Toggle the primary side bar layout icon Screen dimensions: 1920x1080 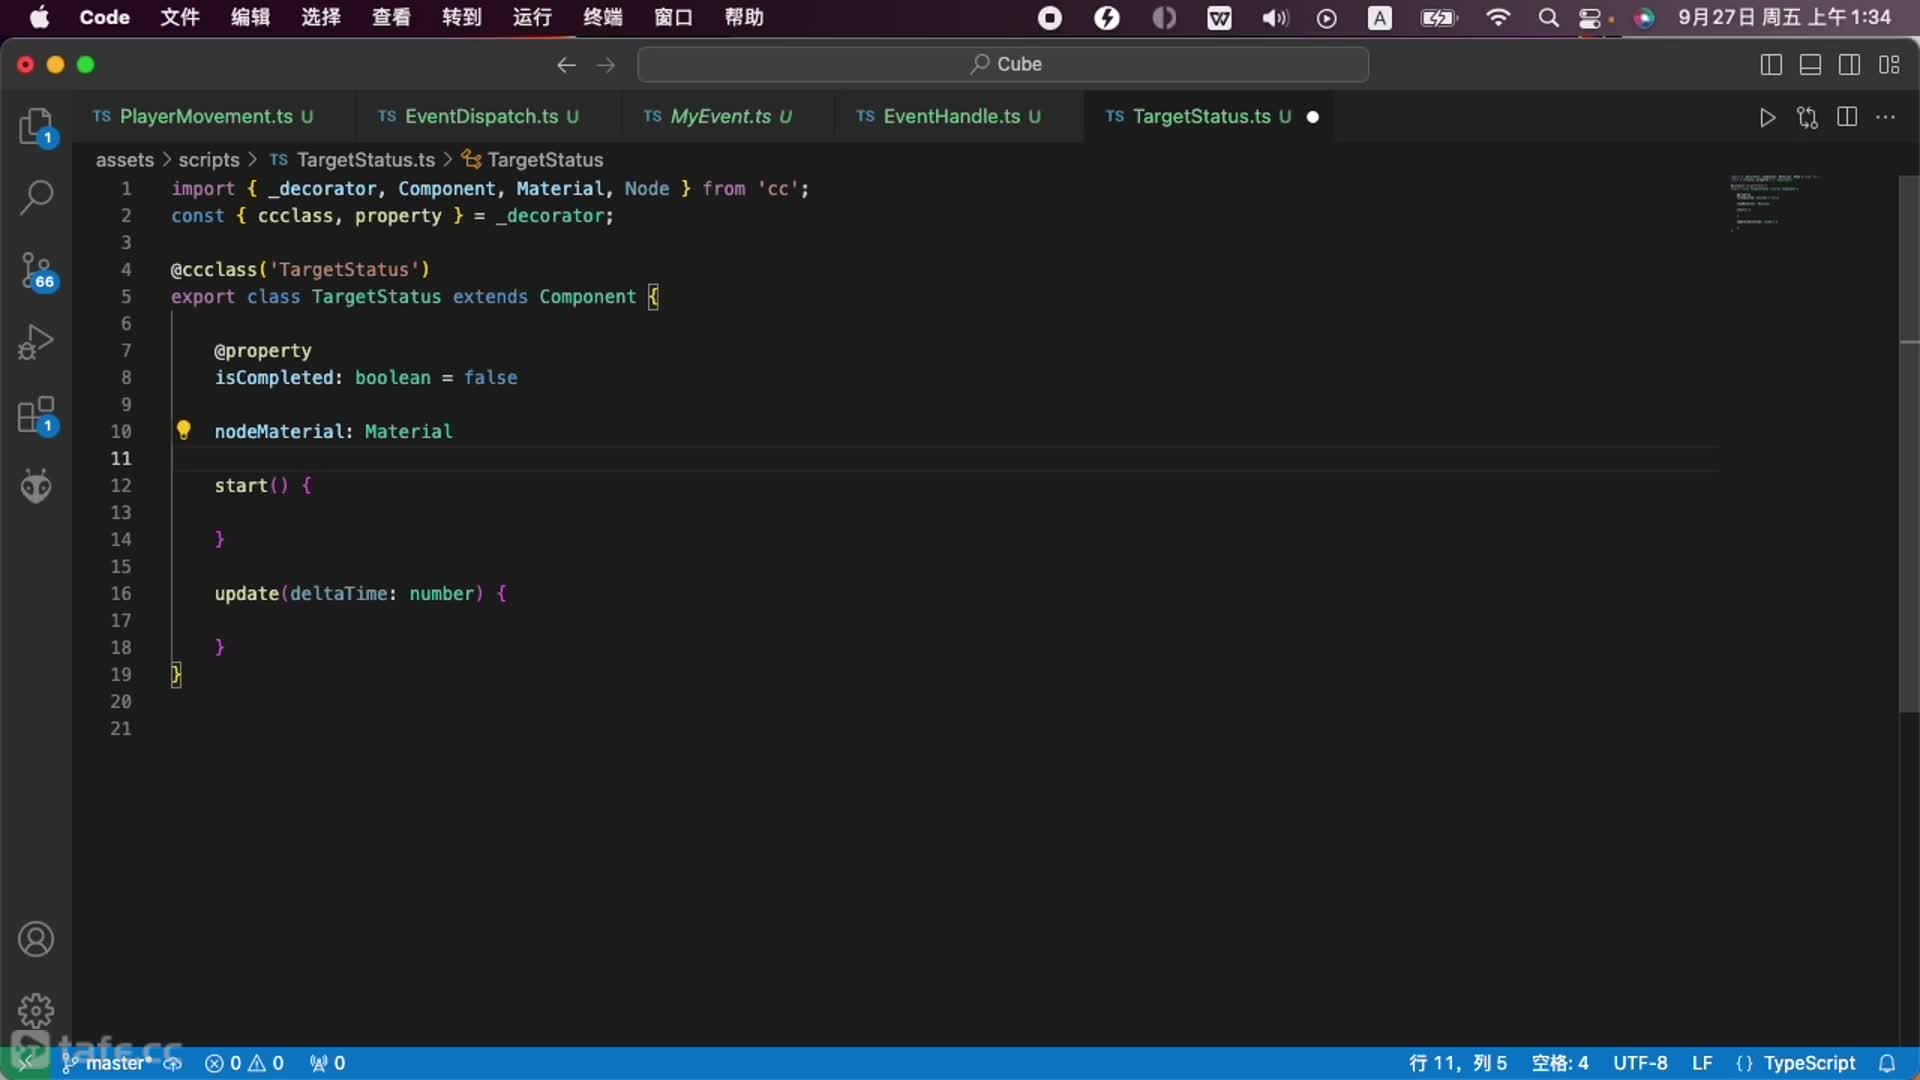[x=1771, y=65]
